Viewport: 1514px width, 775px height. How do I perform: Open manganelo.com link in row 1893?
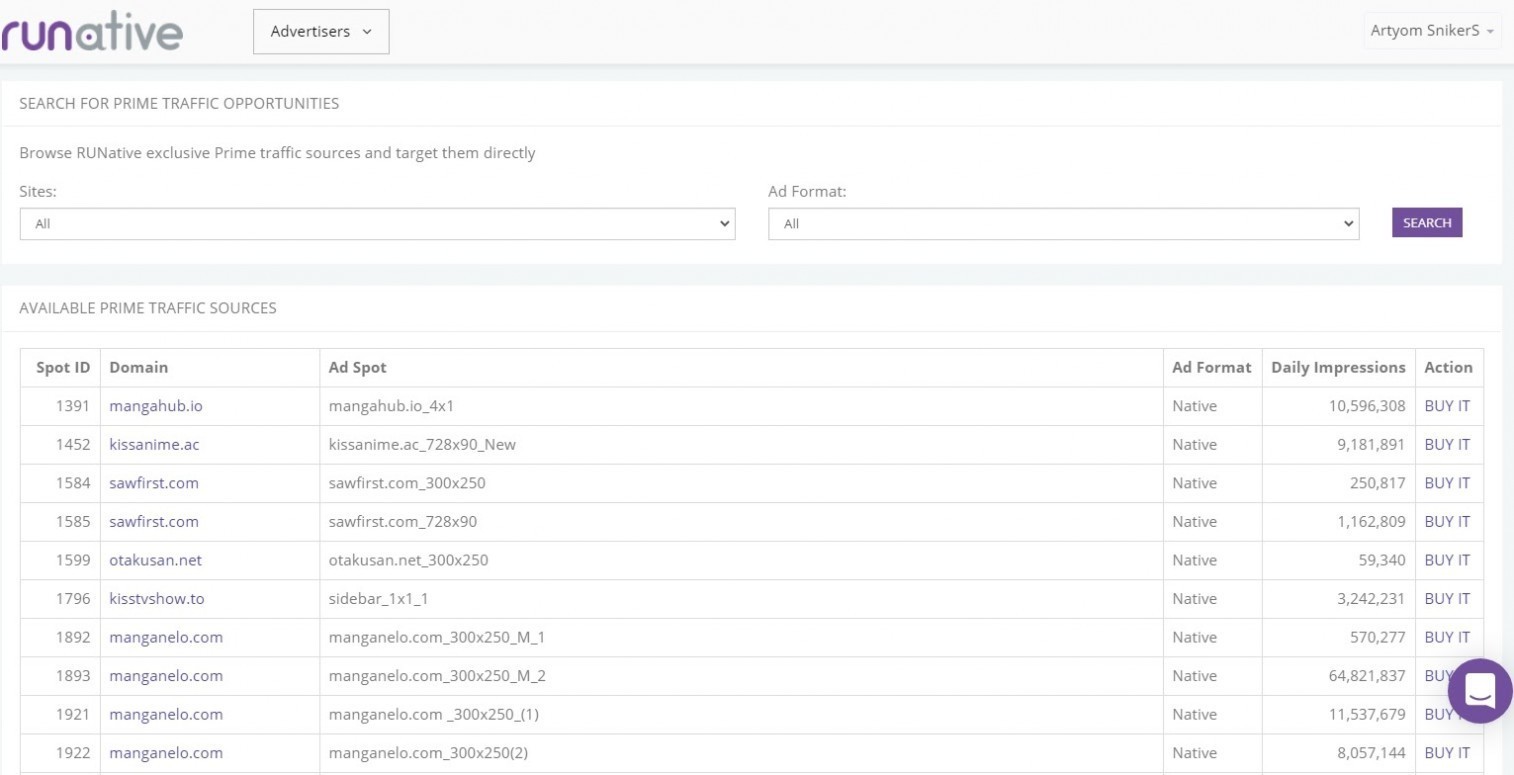click(166, 676)
